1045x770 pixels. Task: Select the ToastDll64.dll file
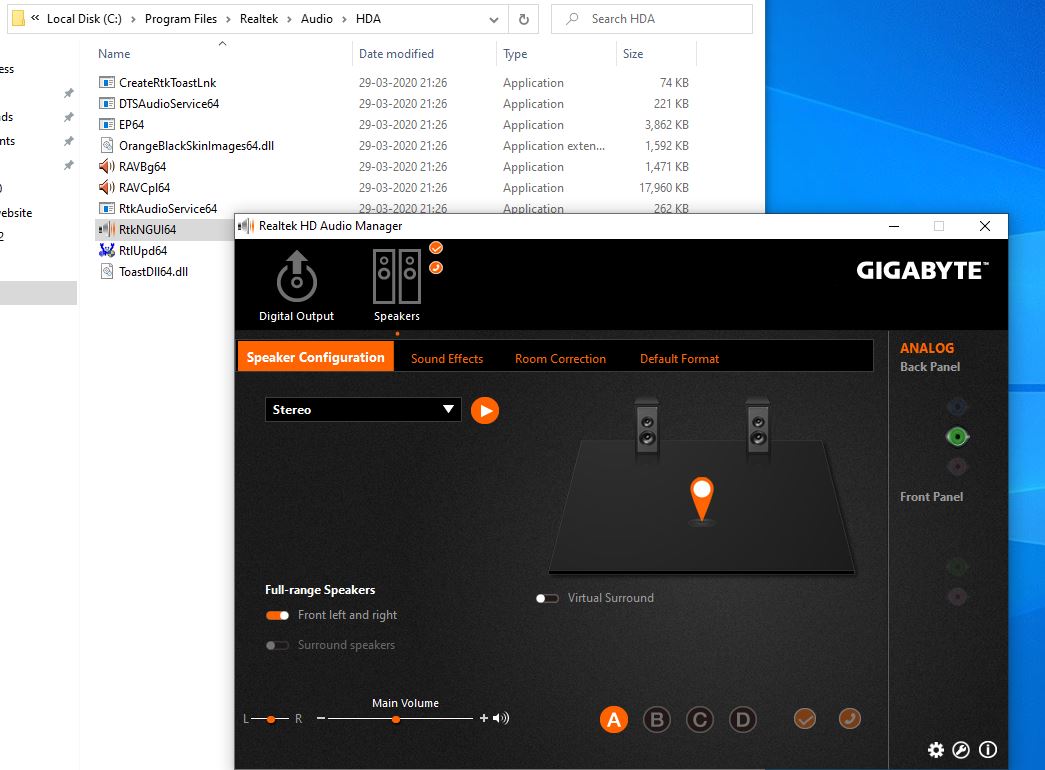pos(153,271)
